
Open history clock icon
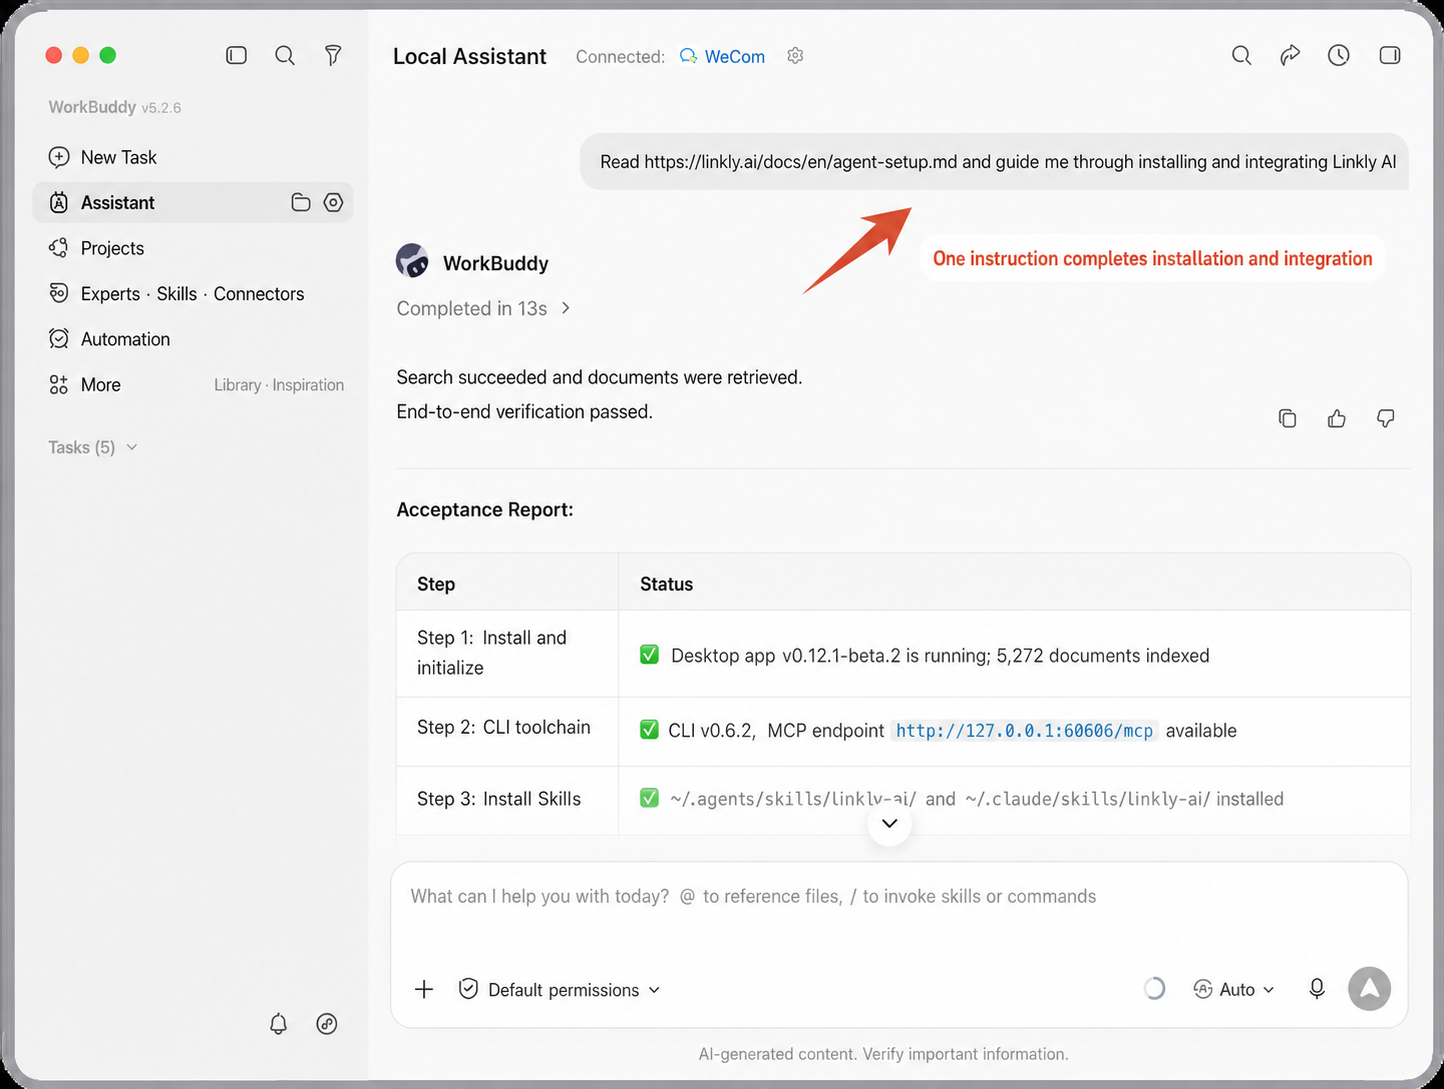(1339, 56)
